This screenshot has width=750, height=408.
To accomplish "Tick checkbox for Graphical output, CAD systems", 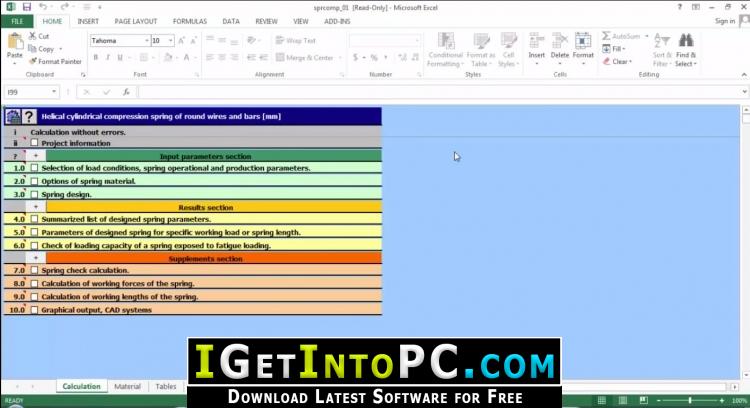I will pos(34,309).
